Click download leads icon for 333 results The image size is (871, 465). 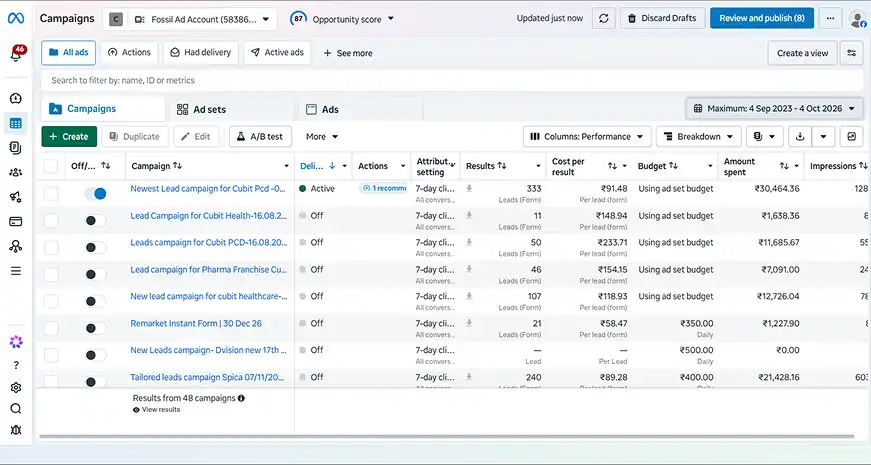pos(469,188)
